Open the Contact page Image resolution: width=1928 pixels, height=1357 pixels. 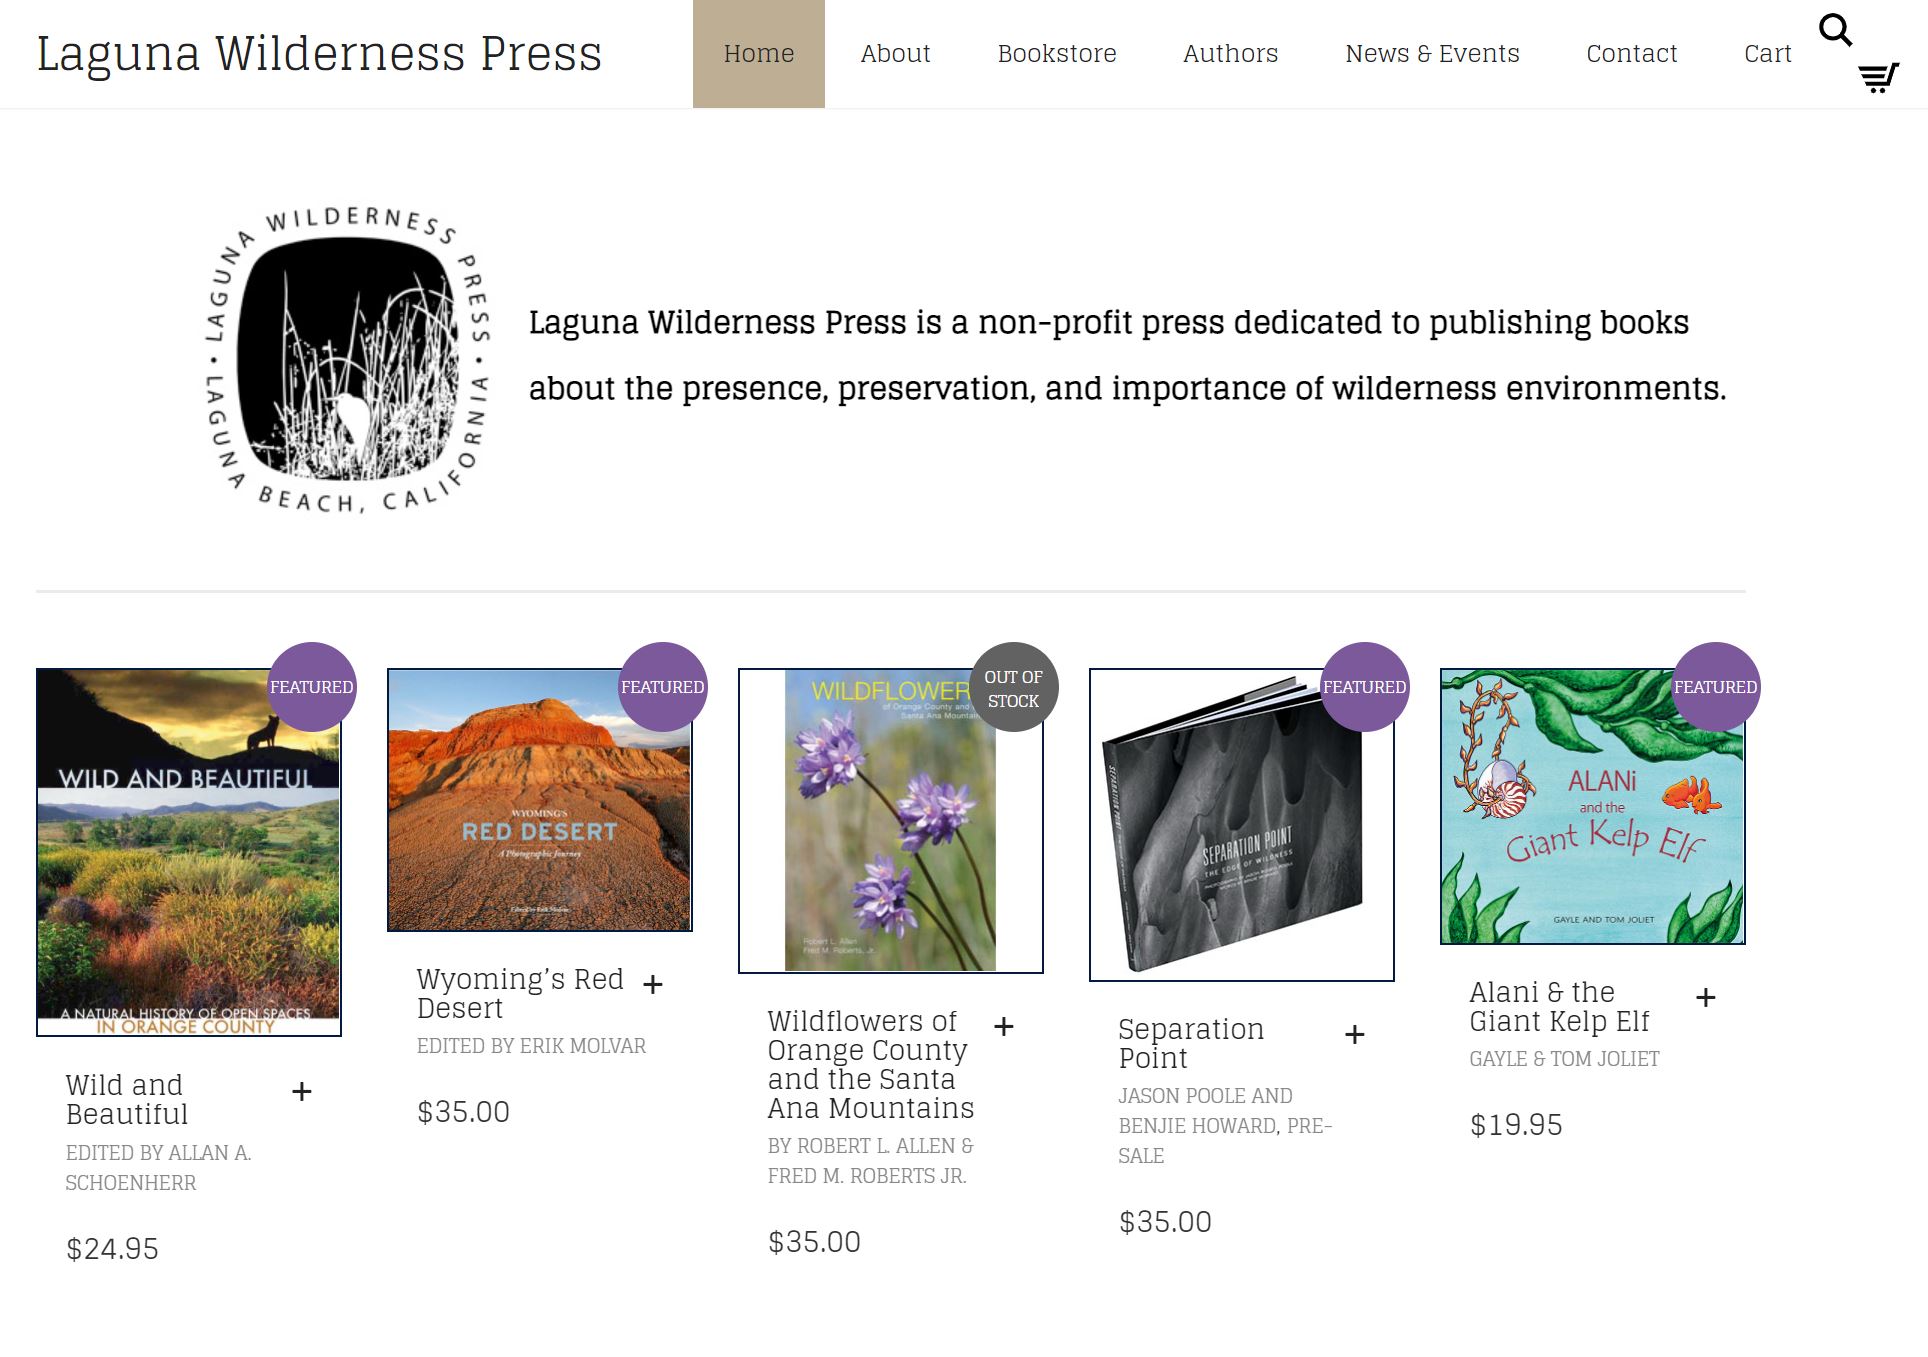click(1632, 54)
